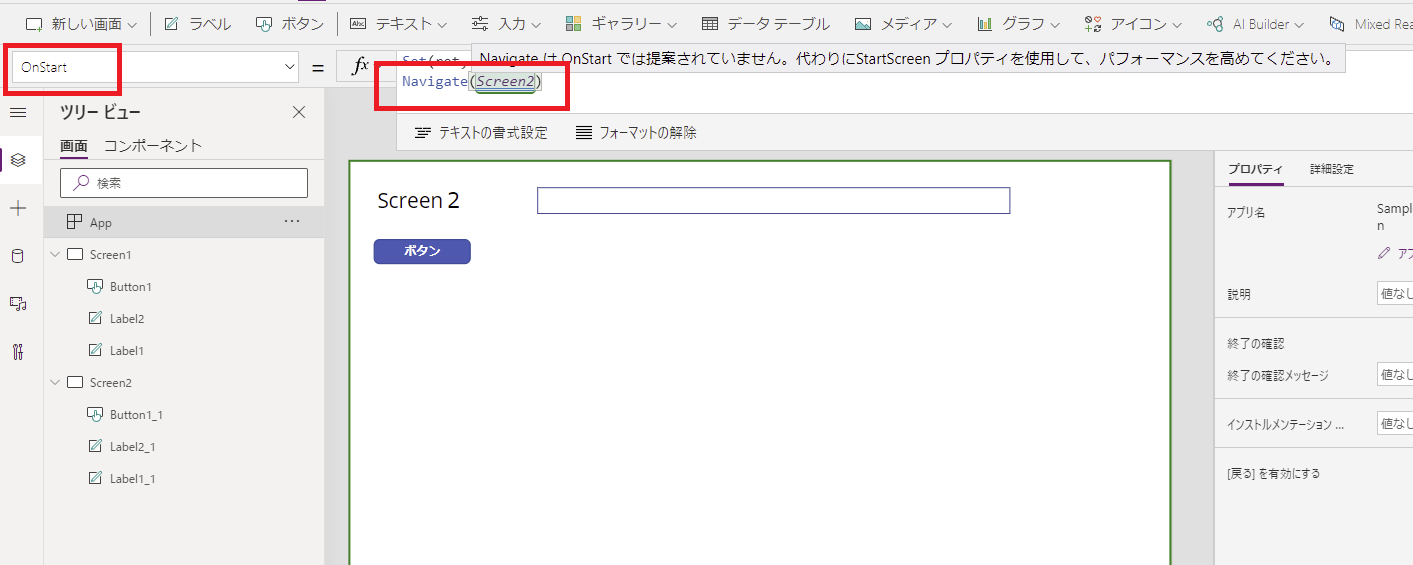1413x565 pixels.
Task: Open the Media icon in left sidebar
Action: (x=17, y=304)
